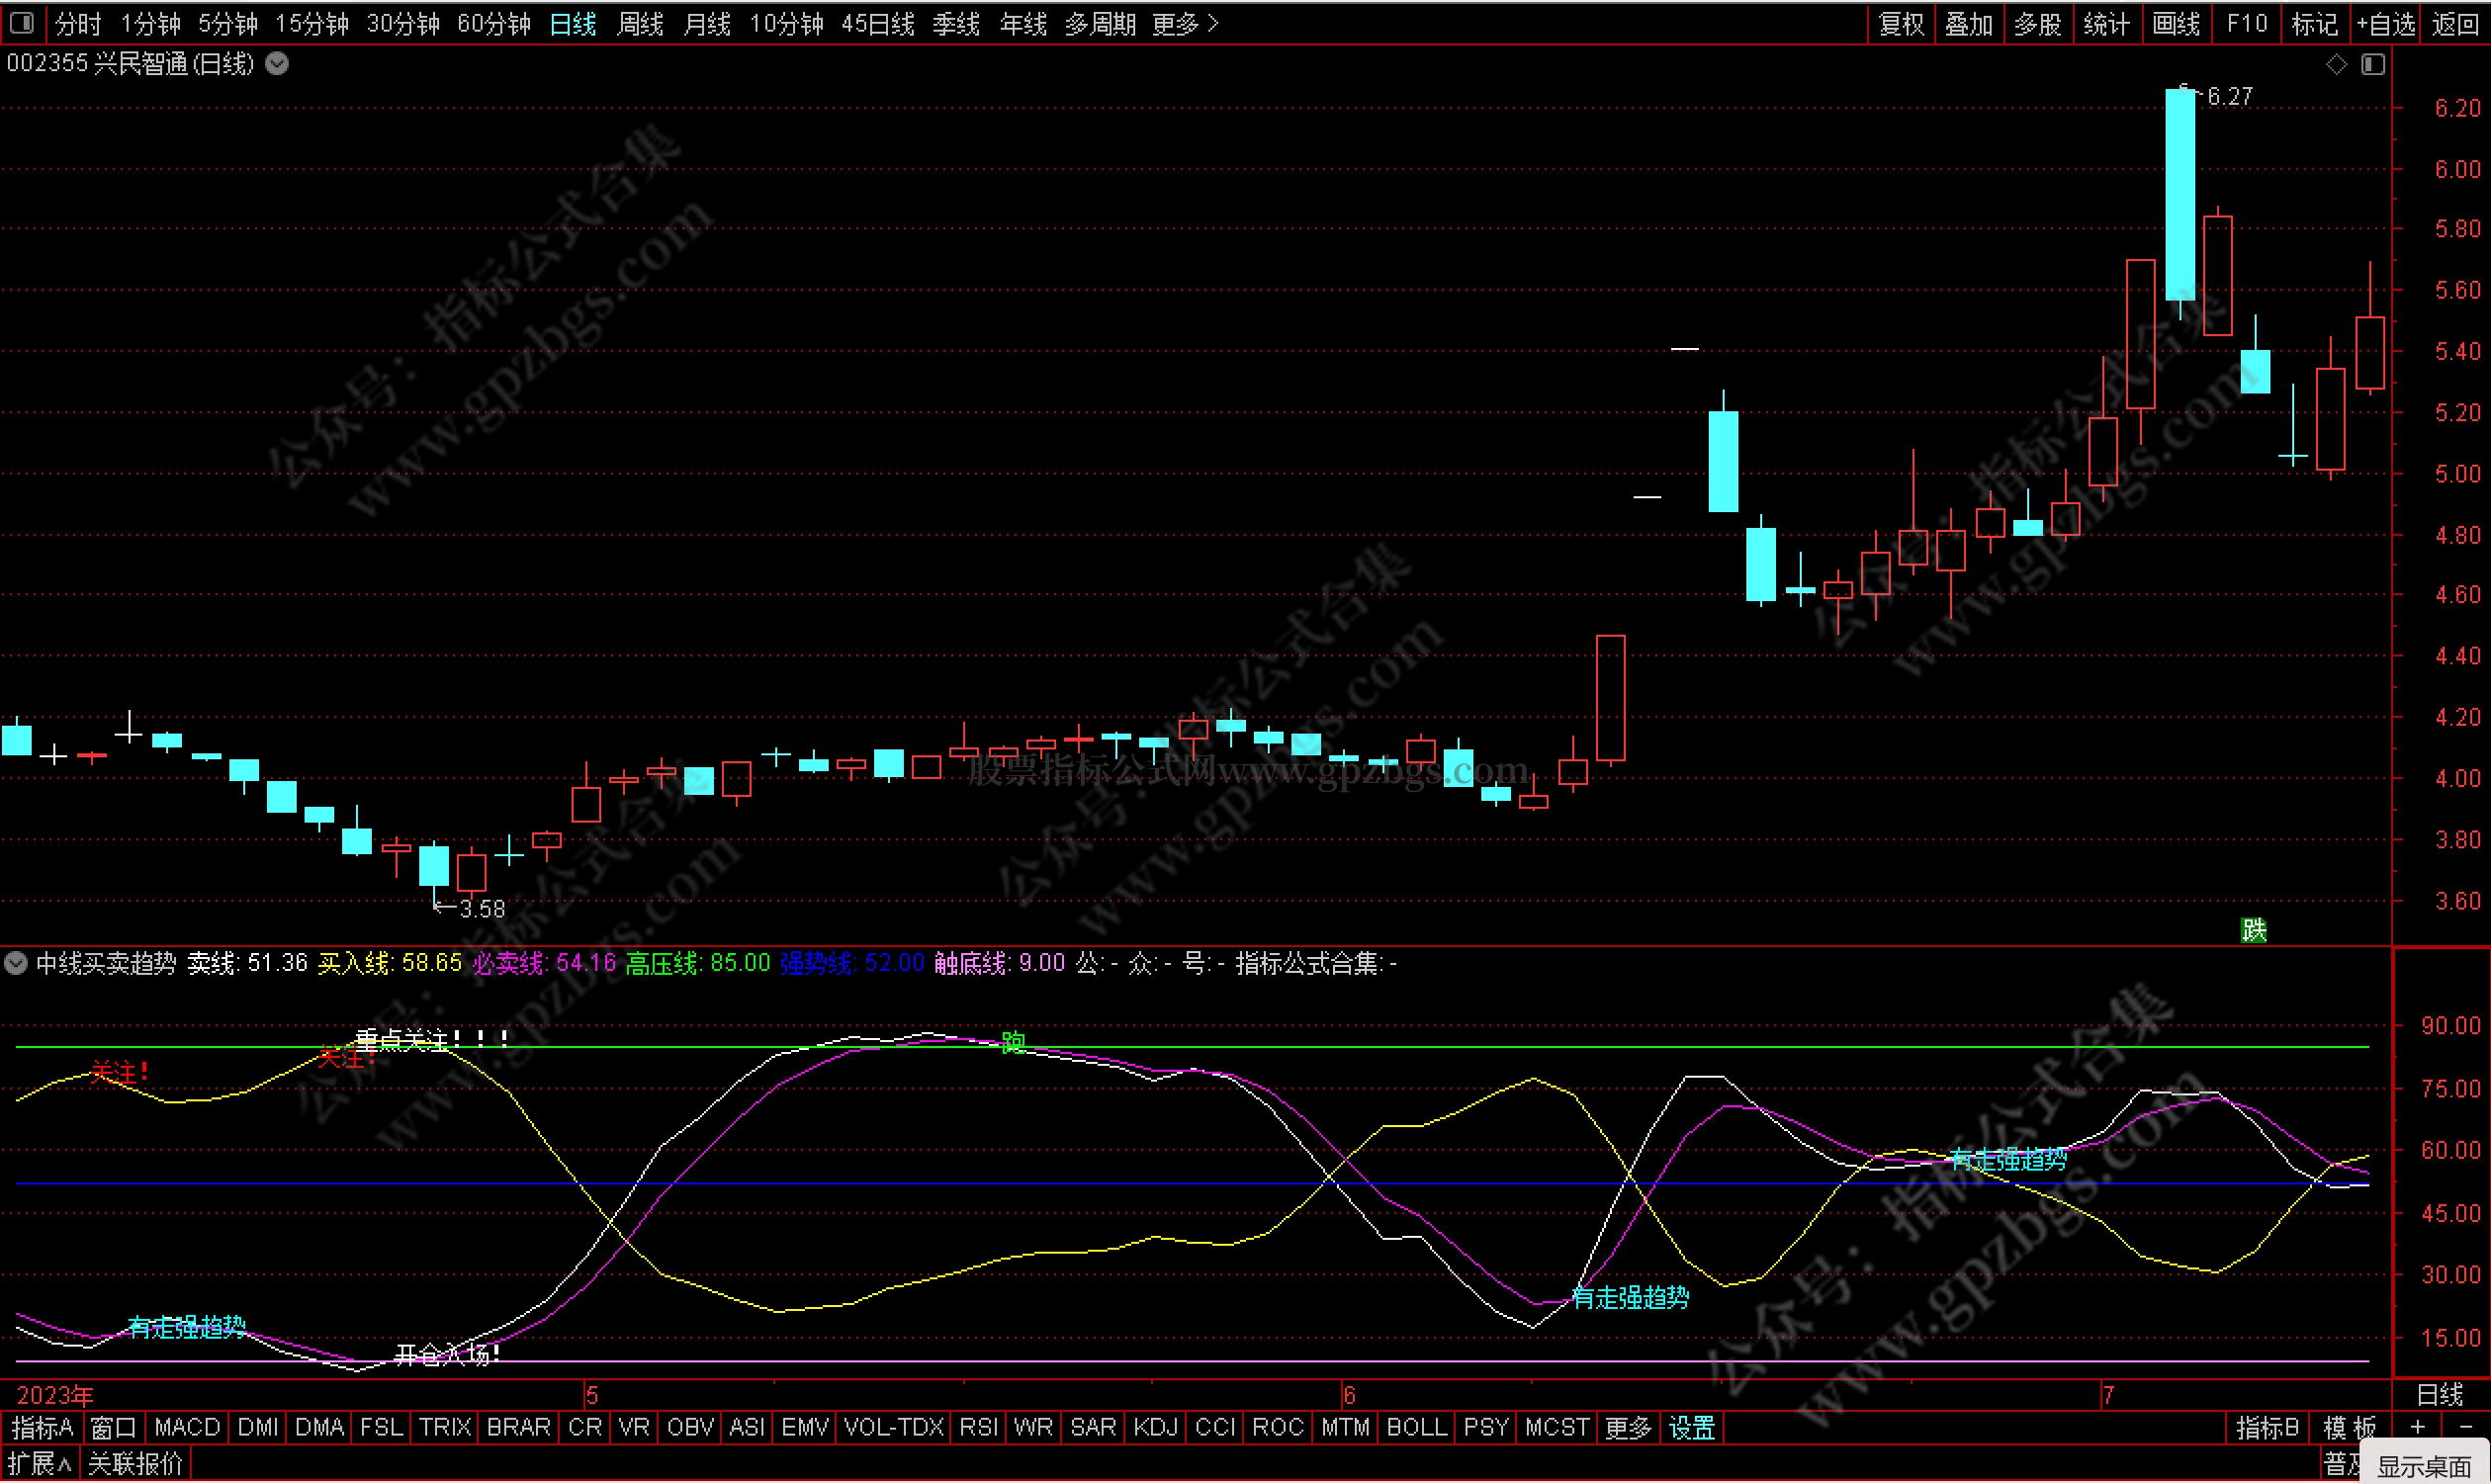Open 更多 indicators list in bottom bar
Screen dimensions: 2491x1484
pyautogui.click(x=1628, y=1428)
